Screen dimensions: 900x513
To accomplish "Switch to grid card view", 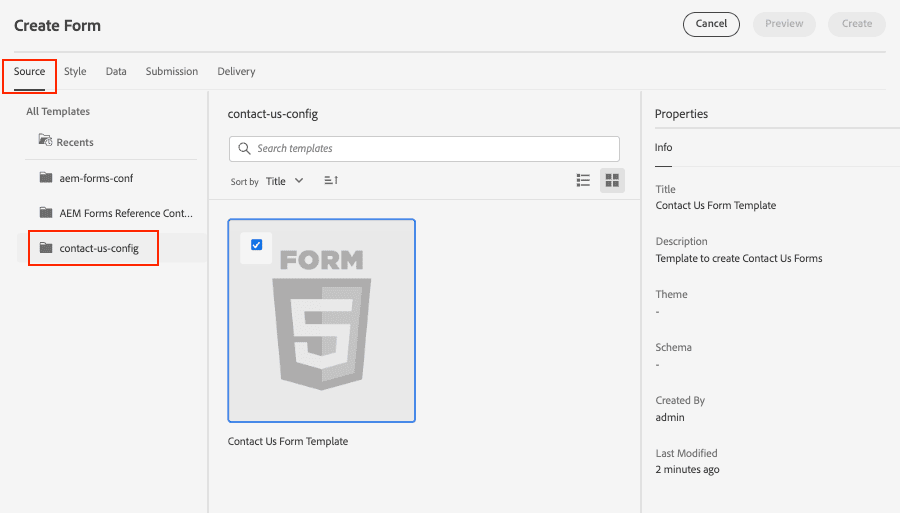I will [x=612, y=181].
